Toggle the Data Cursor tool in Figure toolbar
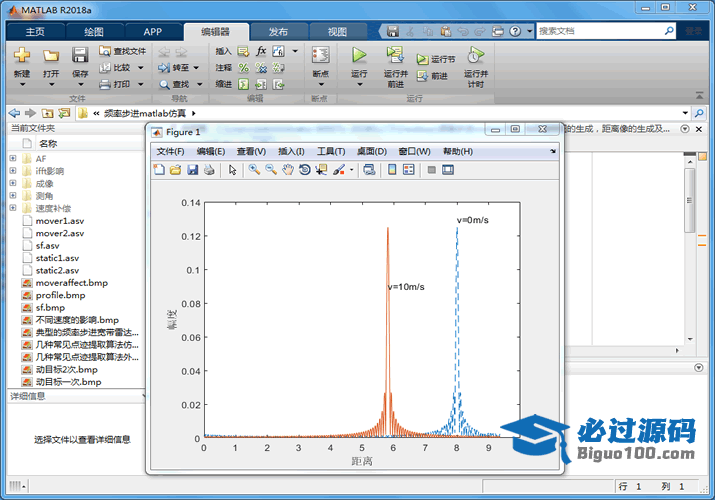The width and height of the screenshot is (715, 500). point(321,170)
